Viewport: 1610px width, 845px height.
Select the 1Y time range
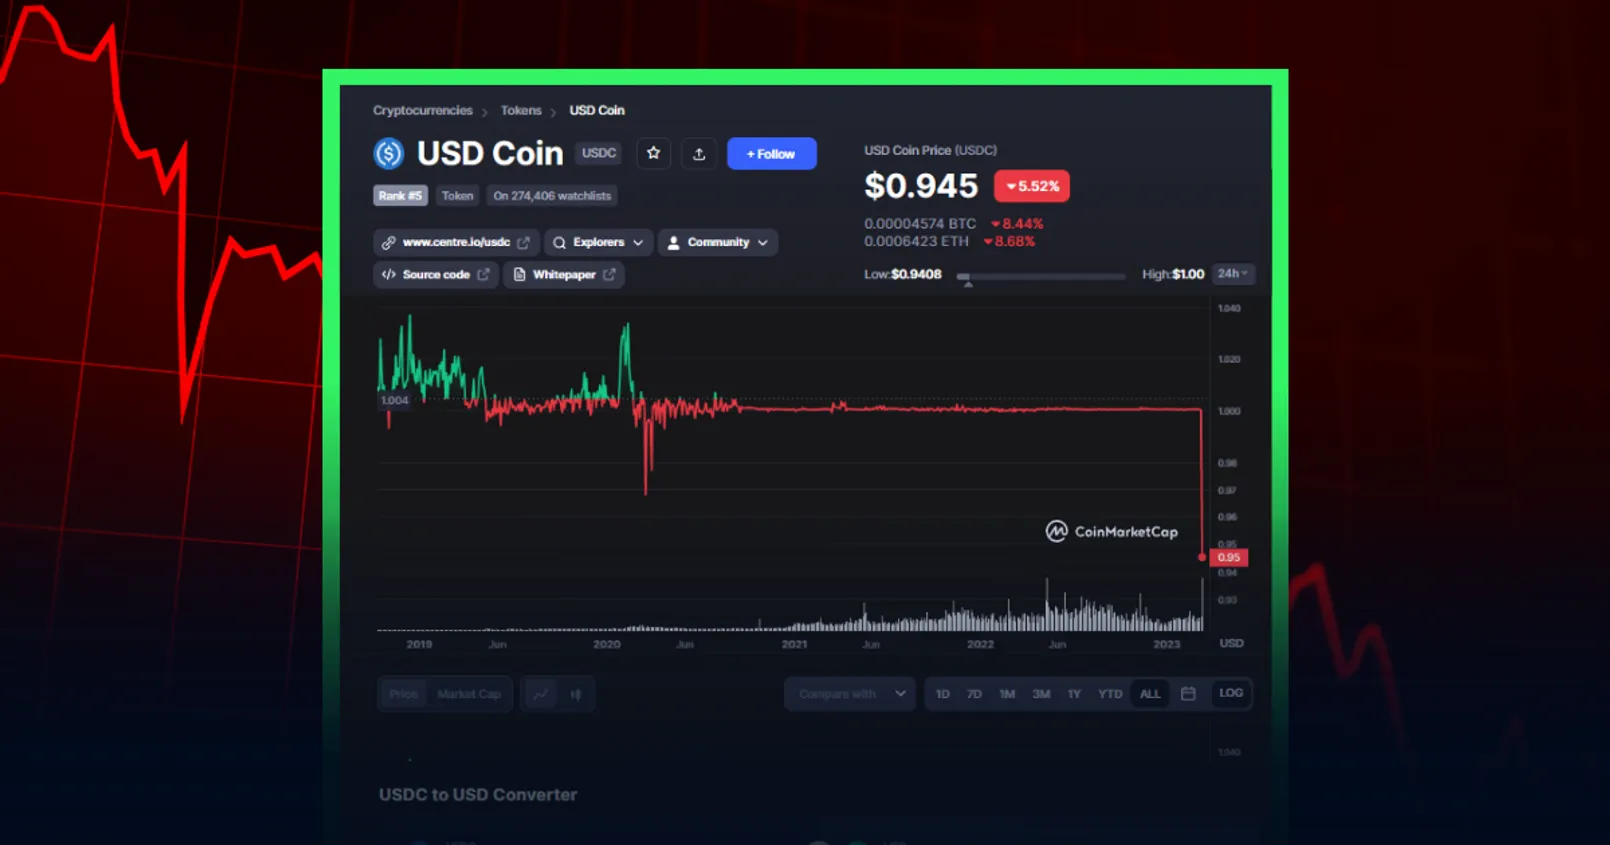(1074, 693)
